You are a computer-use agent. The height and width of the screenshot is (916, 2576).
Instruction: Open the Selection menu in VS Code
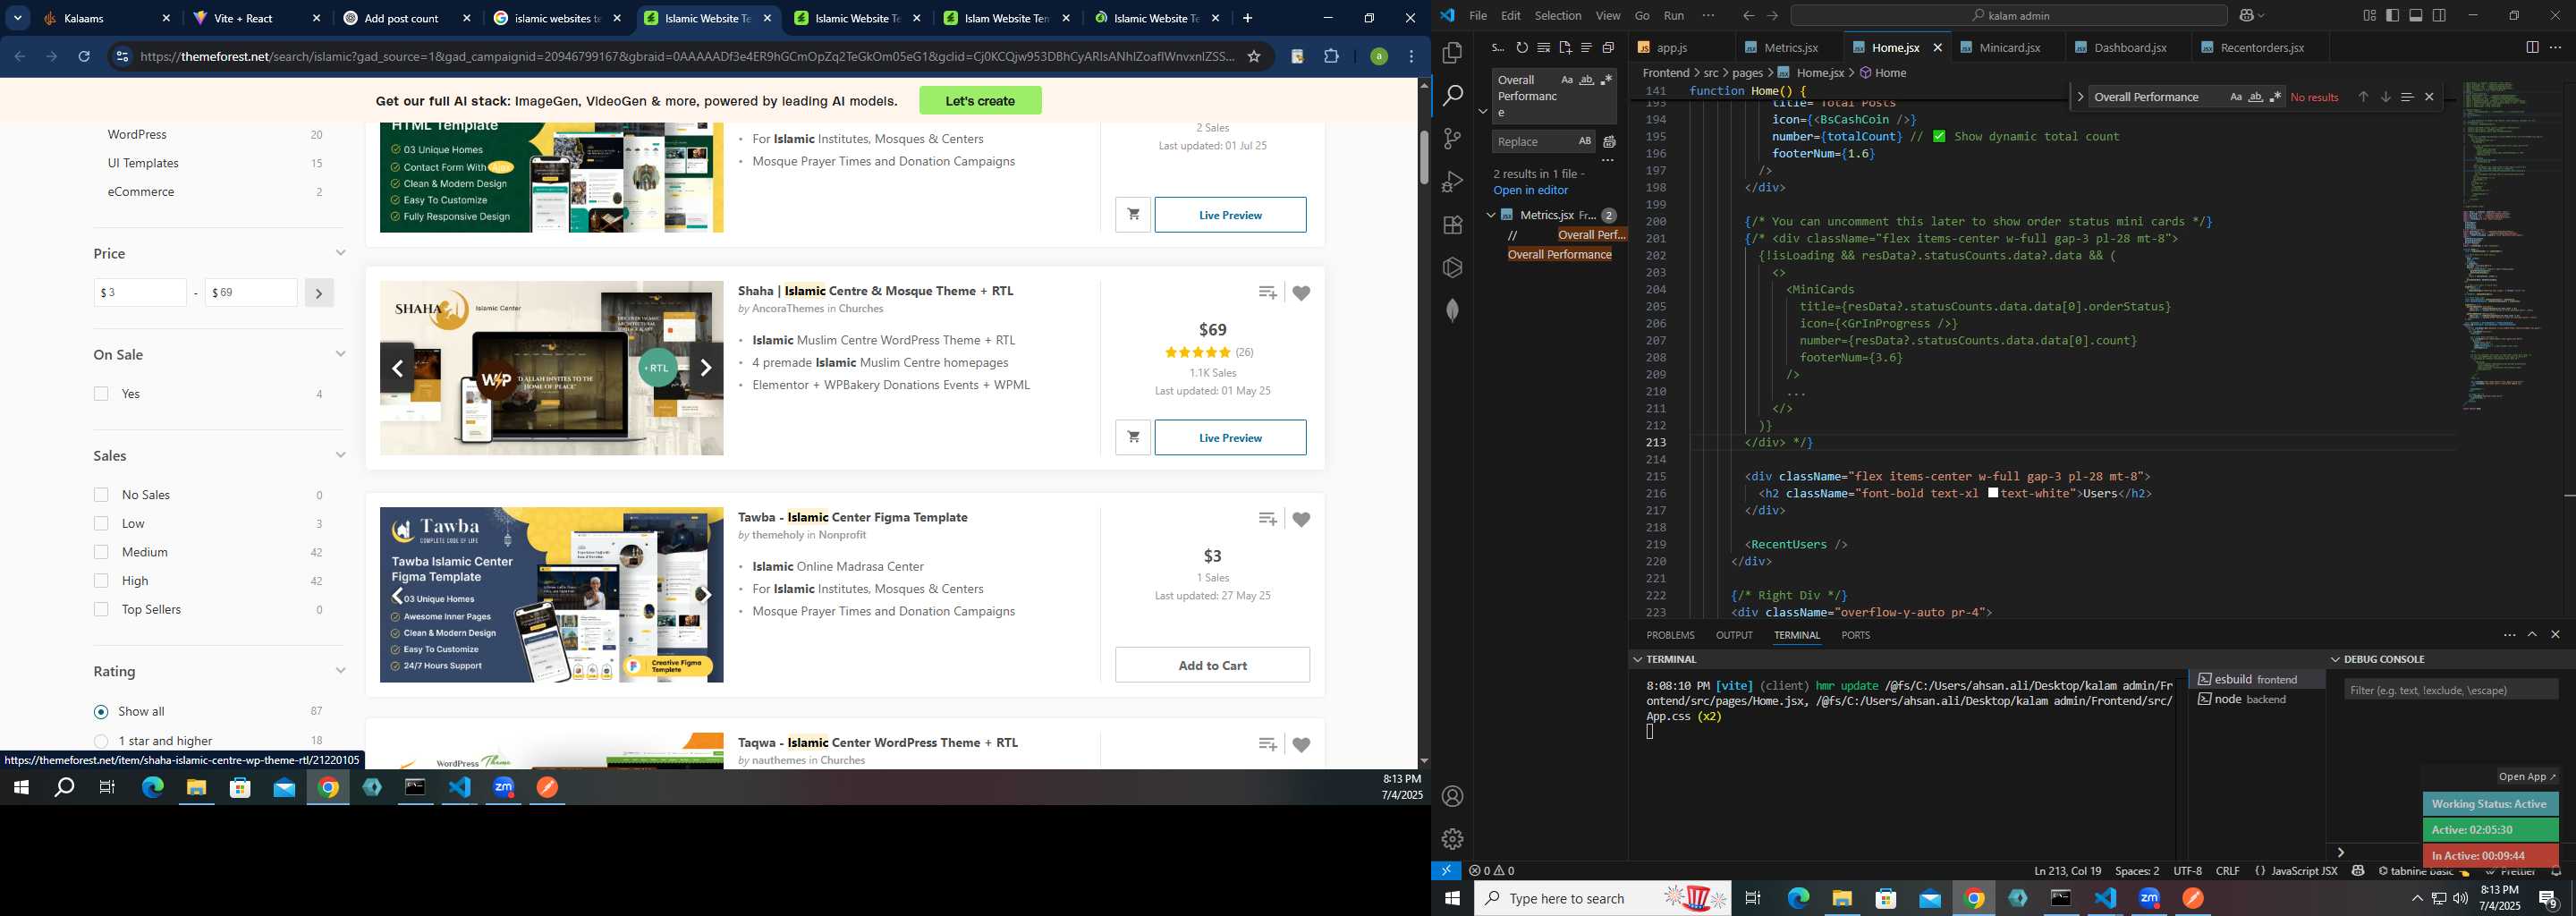(1558, 15)
